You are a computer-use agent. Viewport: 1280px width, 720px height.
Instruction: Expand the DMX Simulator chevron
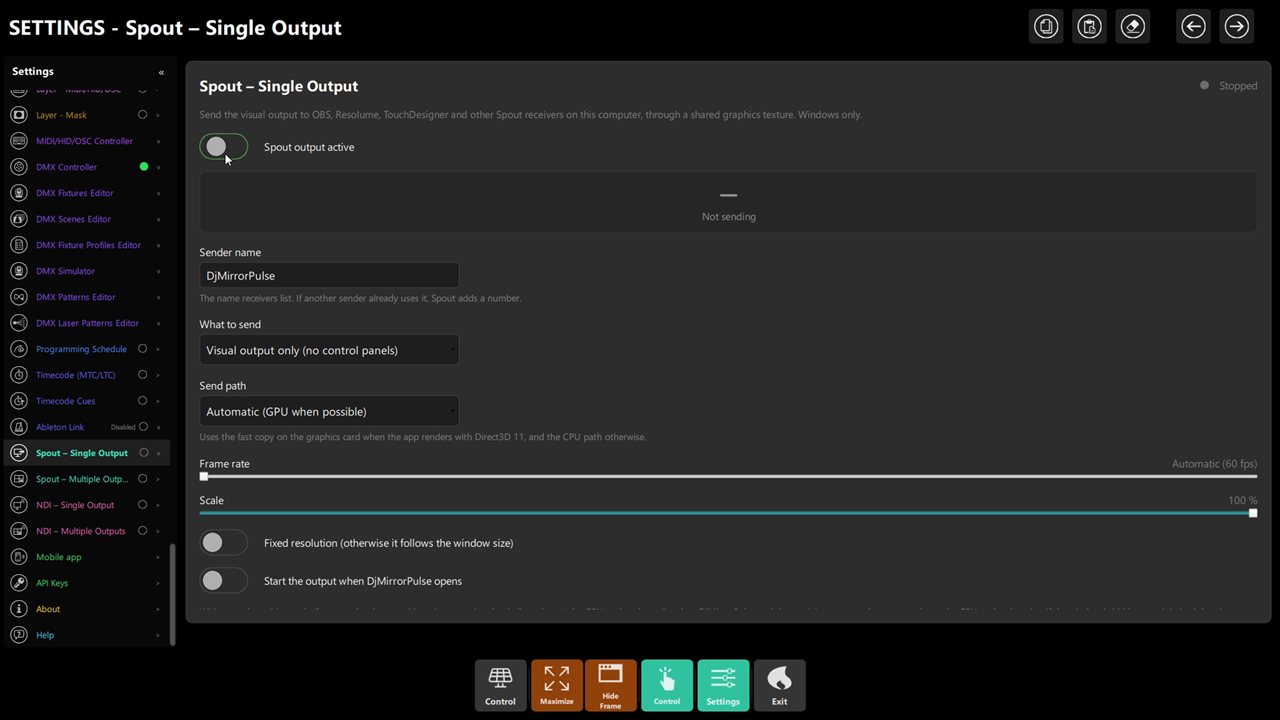158,271
